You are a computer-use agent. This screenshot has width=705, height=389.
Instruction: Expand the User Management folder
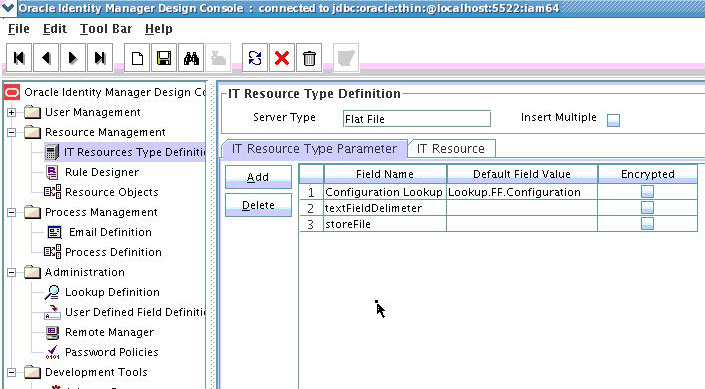[x=12, y=112]
